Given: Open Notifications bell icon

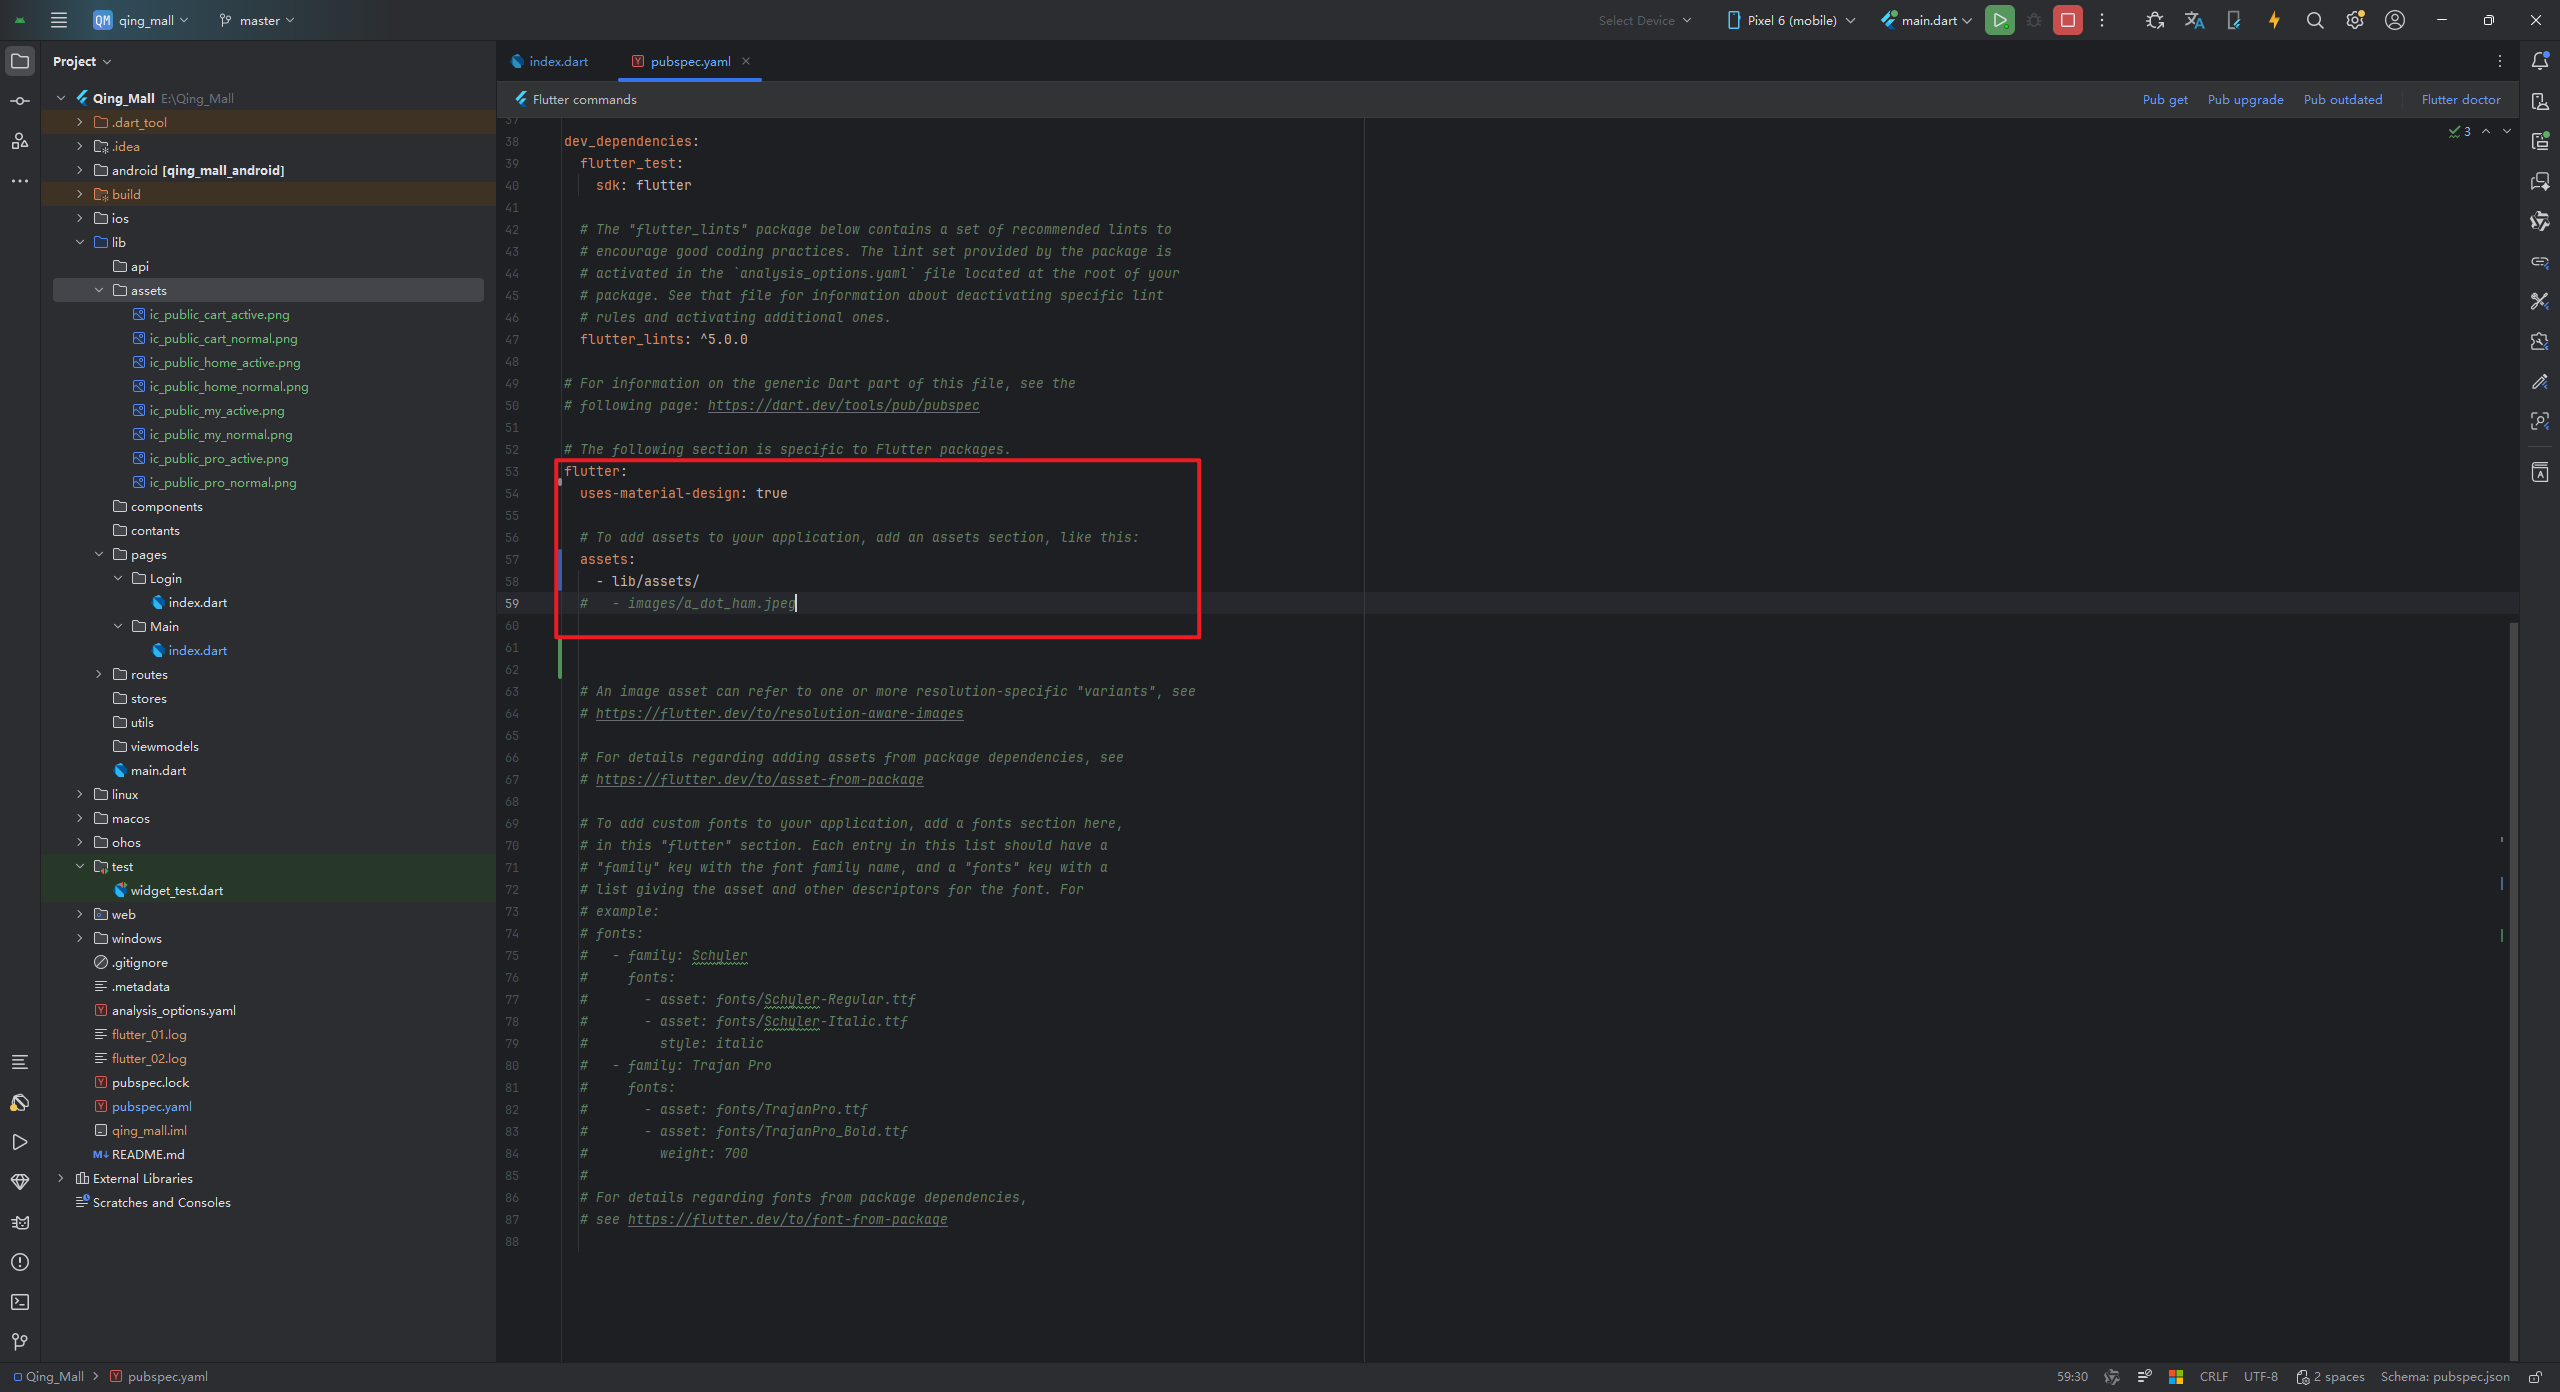Looking at the screenshot, I should click(2539, 61).
